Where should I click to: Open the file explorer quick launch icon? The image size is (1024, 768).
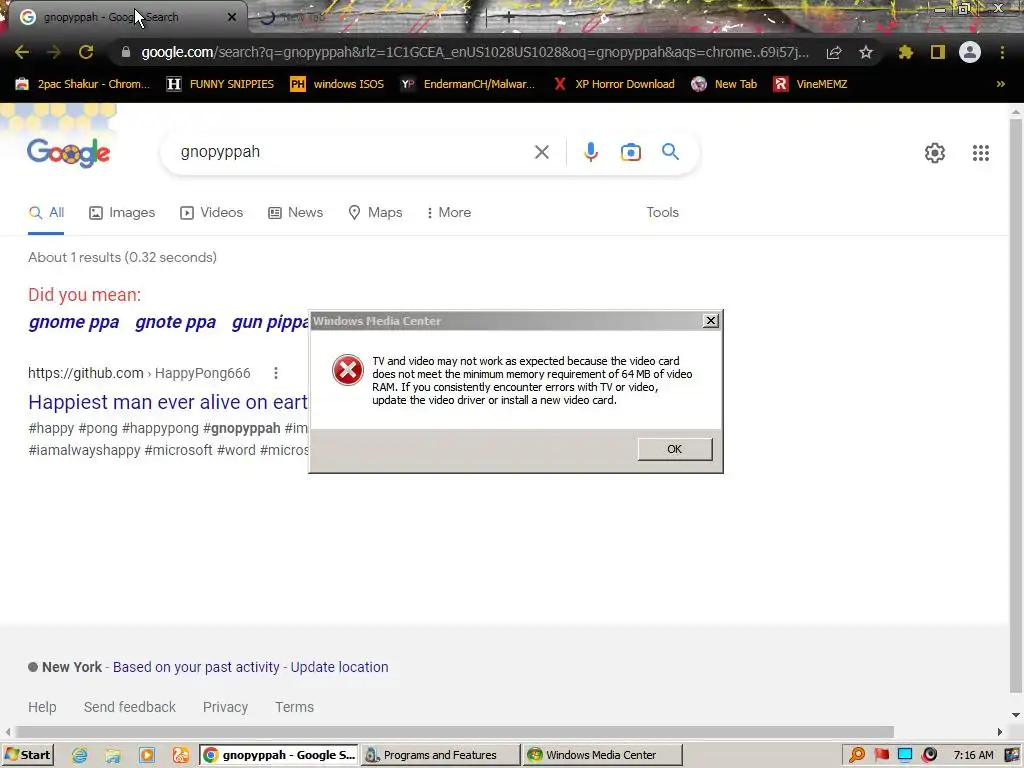point(113,756)
